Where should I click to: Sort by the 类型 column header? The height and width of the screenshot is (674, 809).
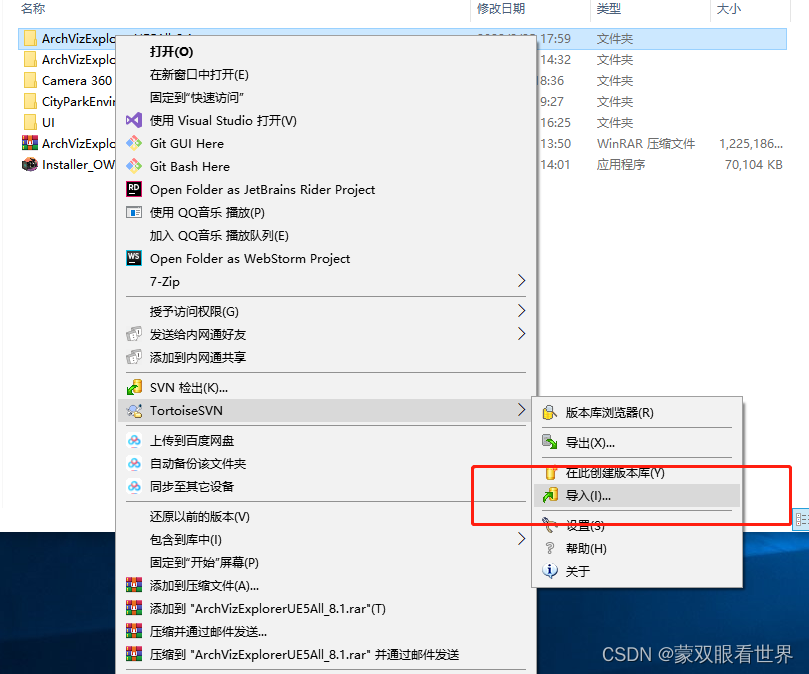pos(608,8)
